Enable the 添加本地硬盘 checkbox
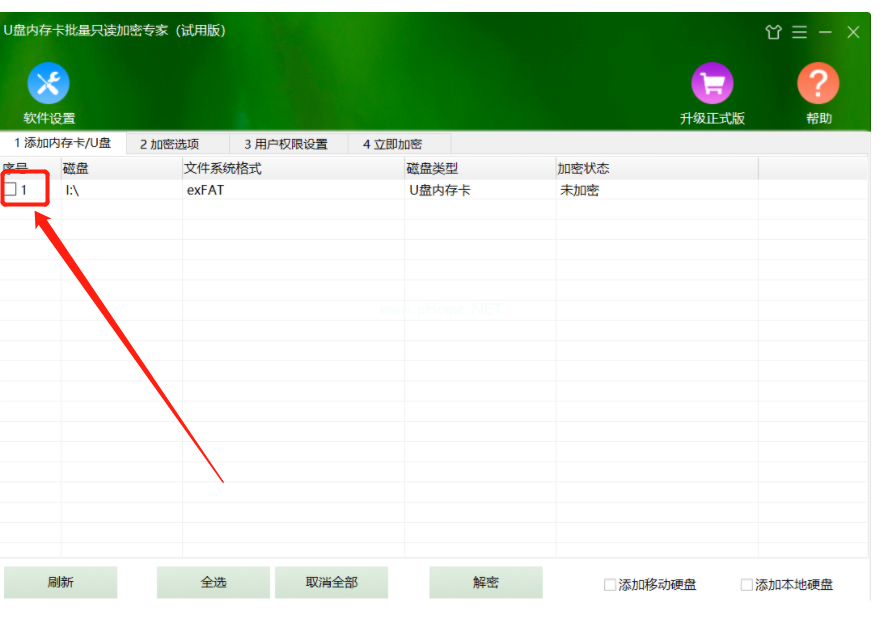 [x=746, y=583]
